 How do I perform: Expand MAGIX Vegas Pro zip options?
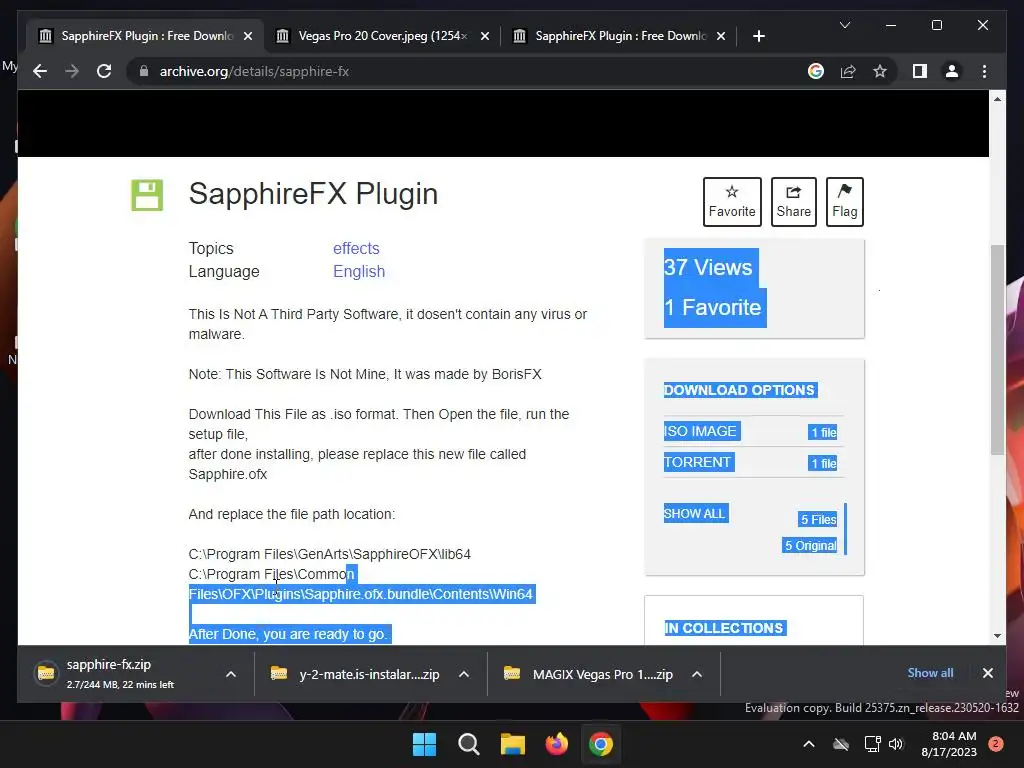[x=697, y=674]
